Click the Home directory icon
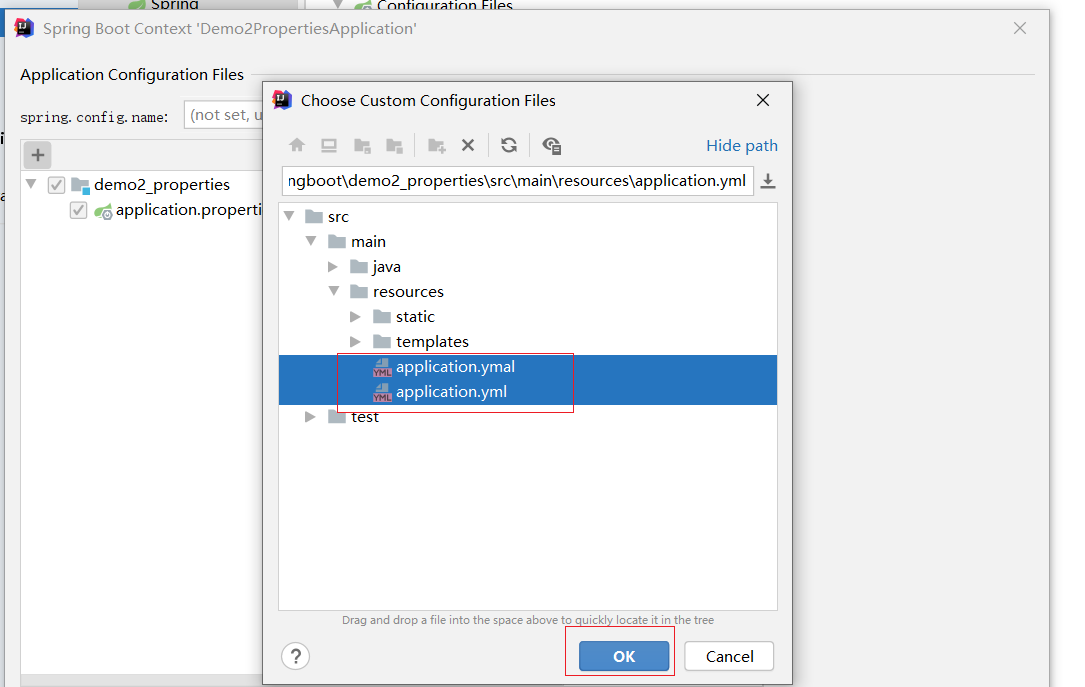Image resolution: width=1085 pixels, height=687 pixels. click(297, 145)
